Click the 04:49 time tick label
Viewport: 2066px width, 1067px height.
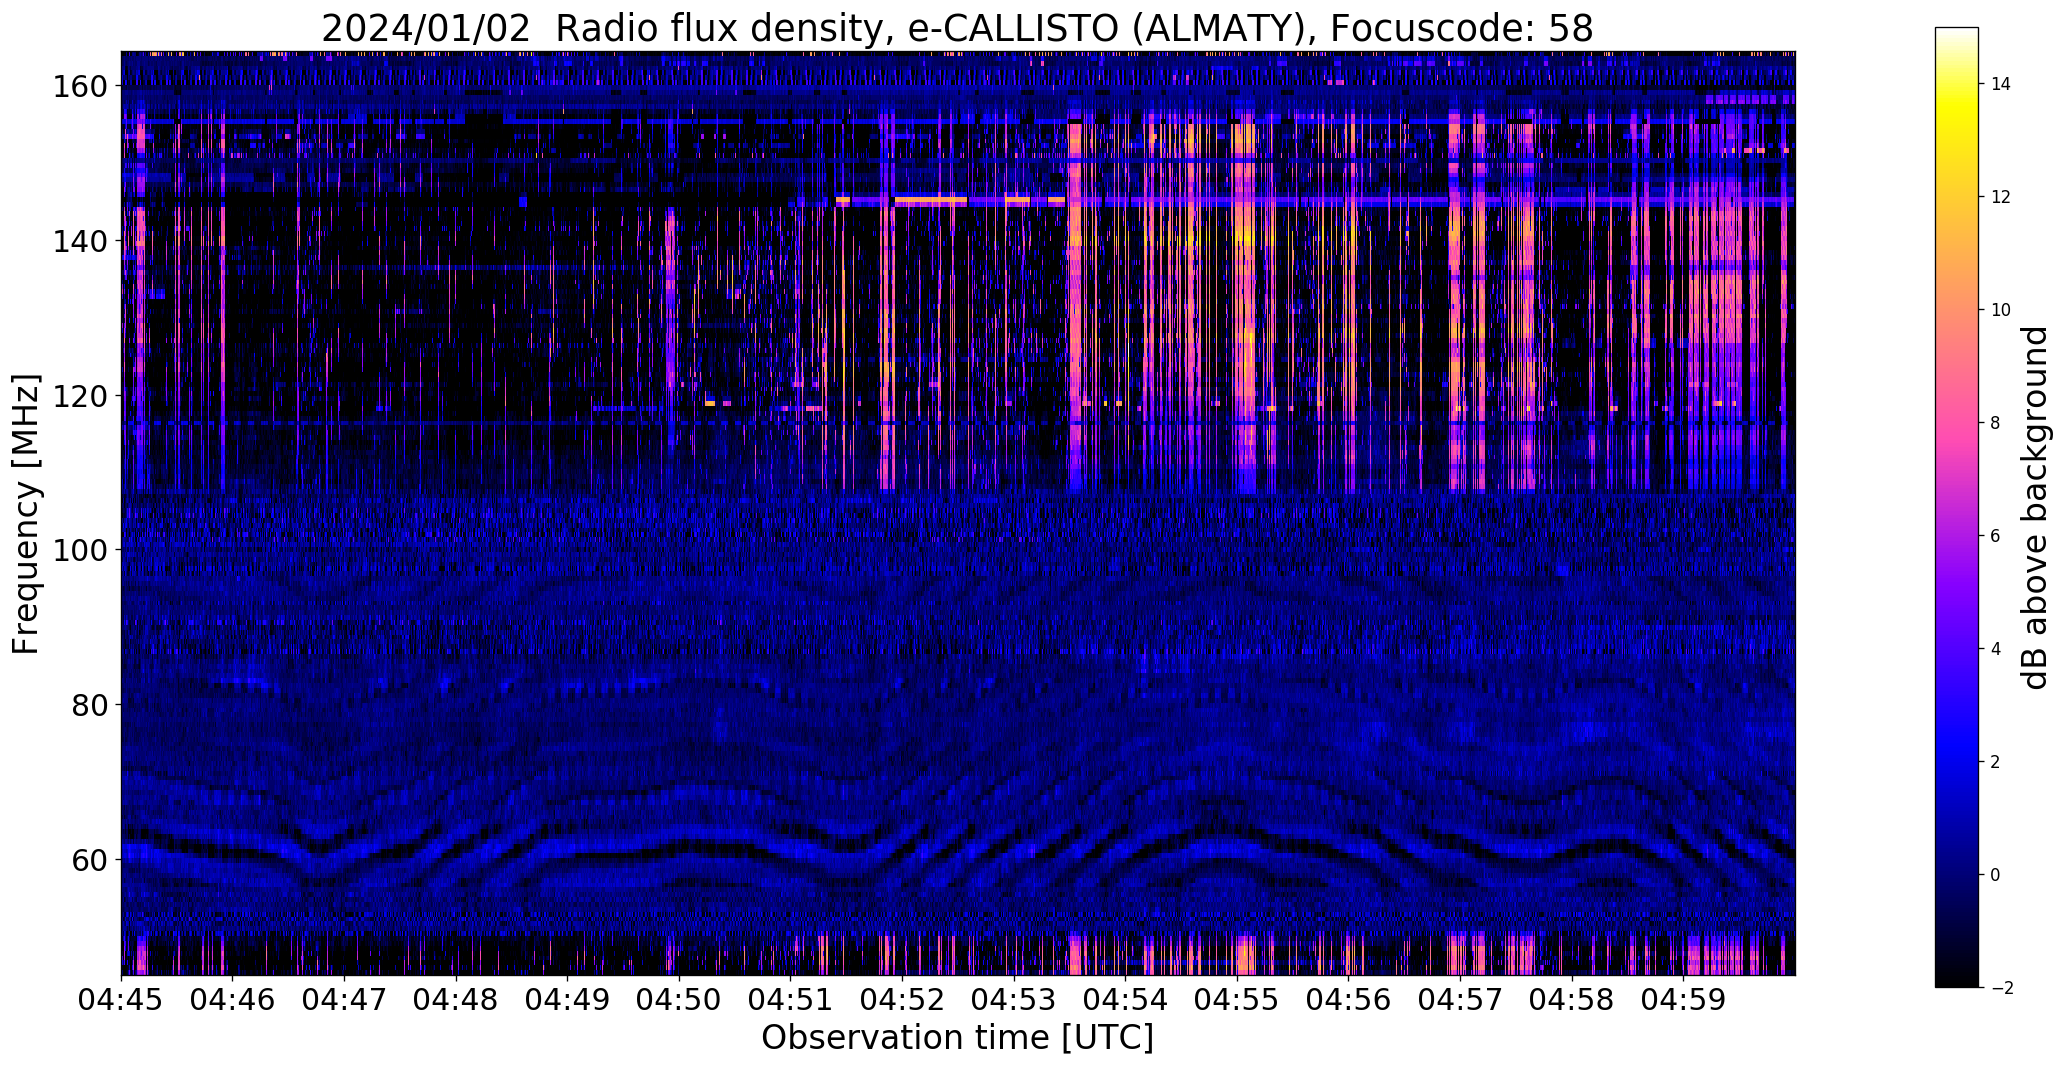567,999
